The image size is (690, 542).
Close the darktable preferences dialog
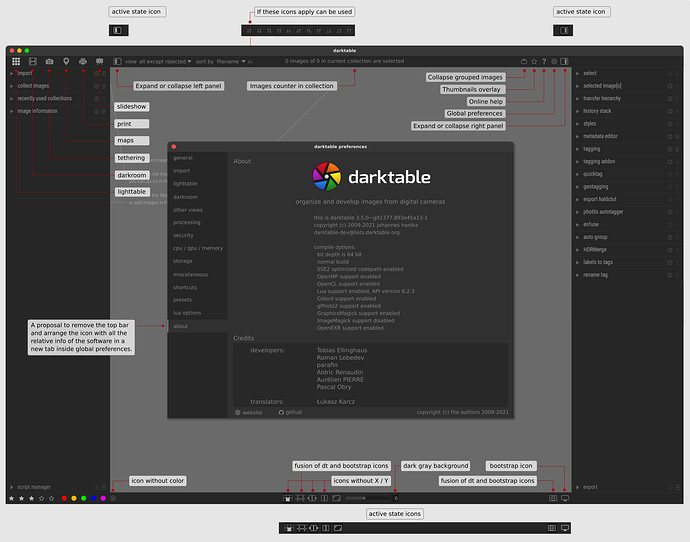(174, 146)
